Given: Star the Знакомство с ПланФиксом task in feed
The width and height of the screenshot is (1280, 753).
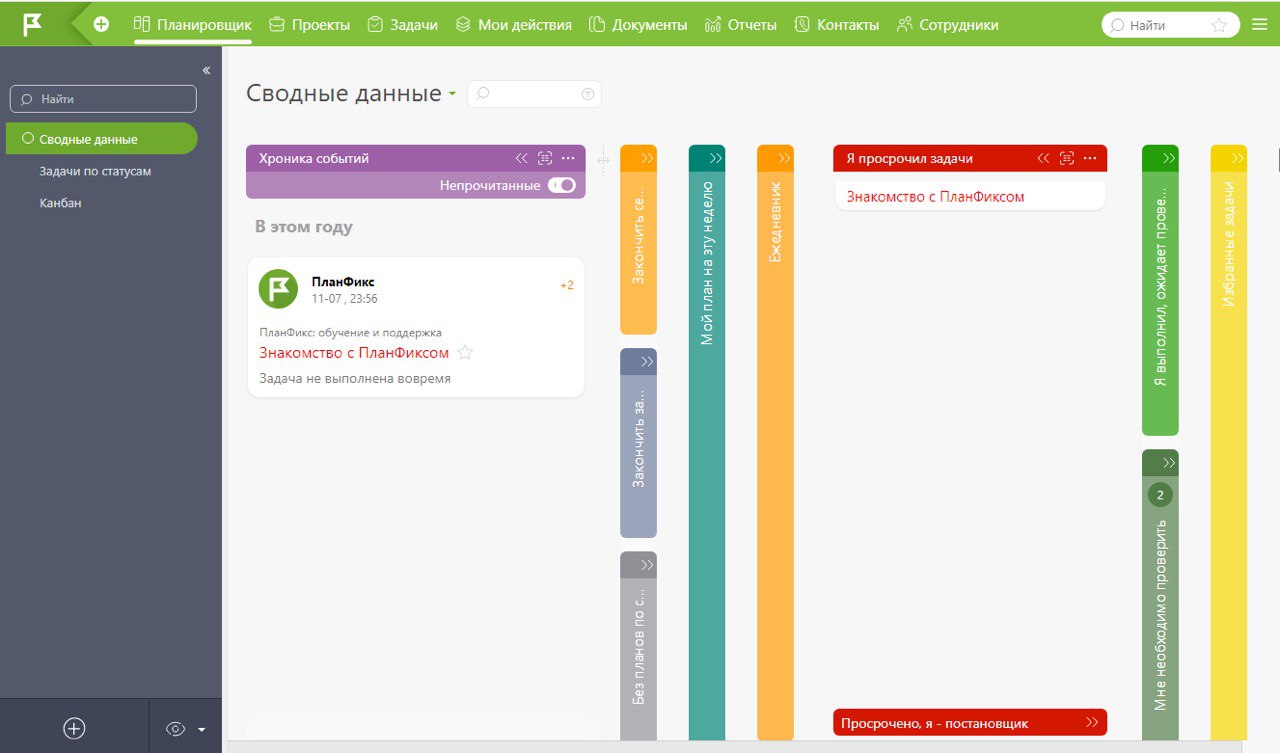Looking at the screenshot, I should click(x=464, y=352).
